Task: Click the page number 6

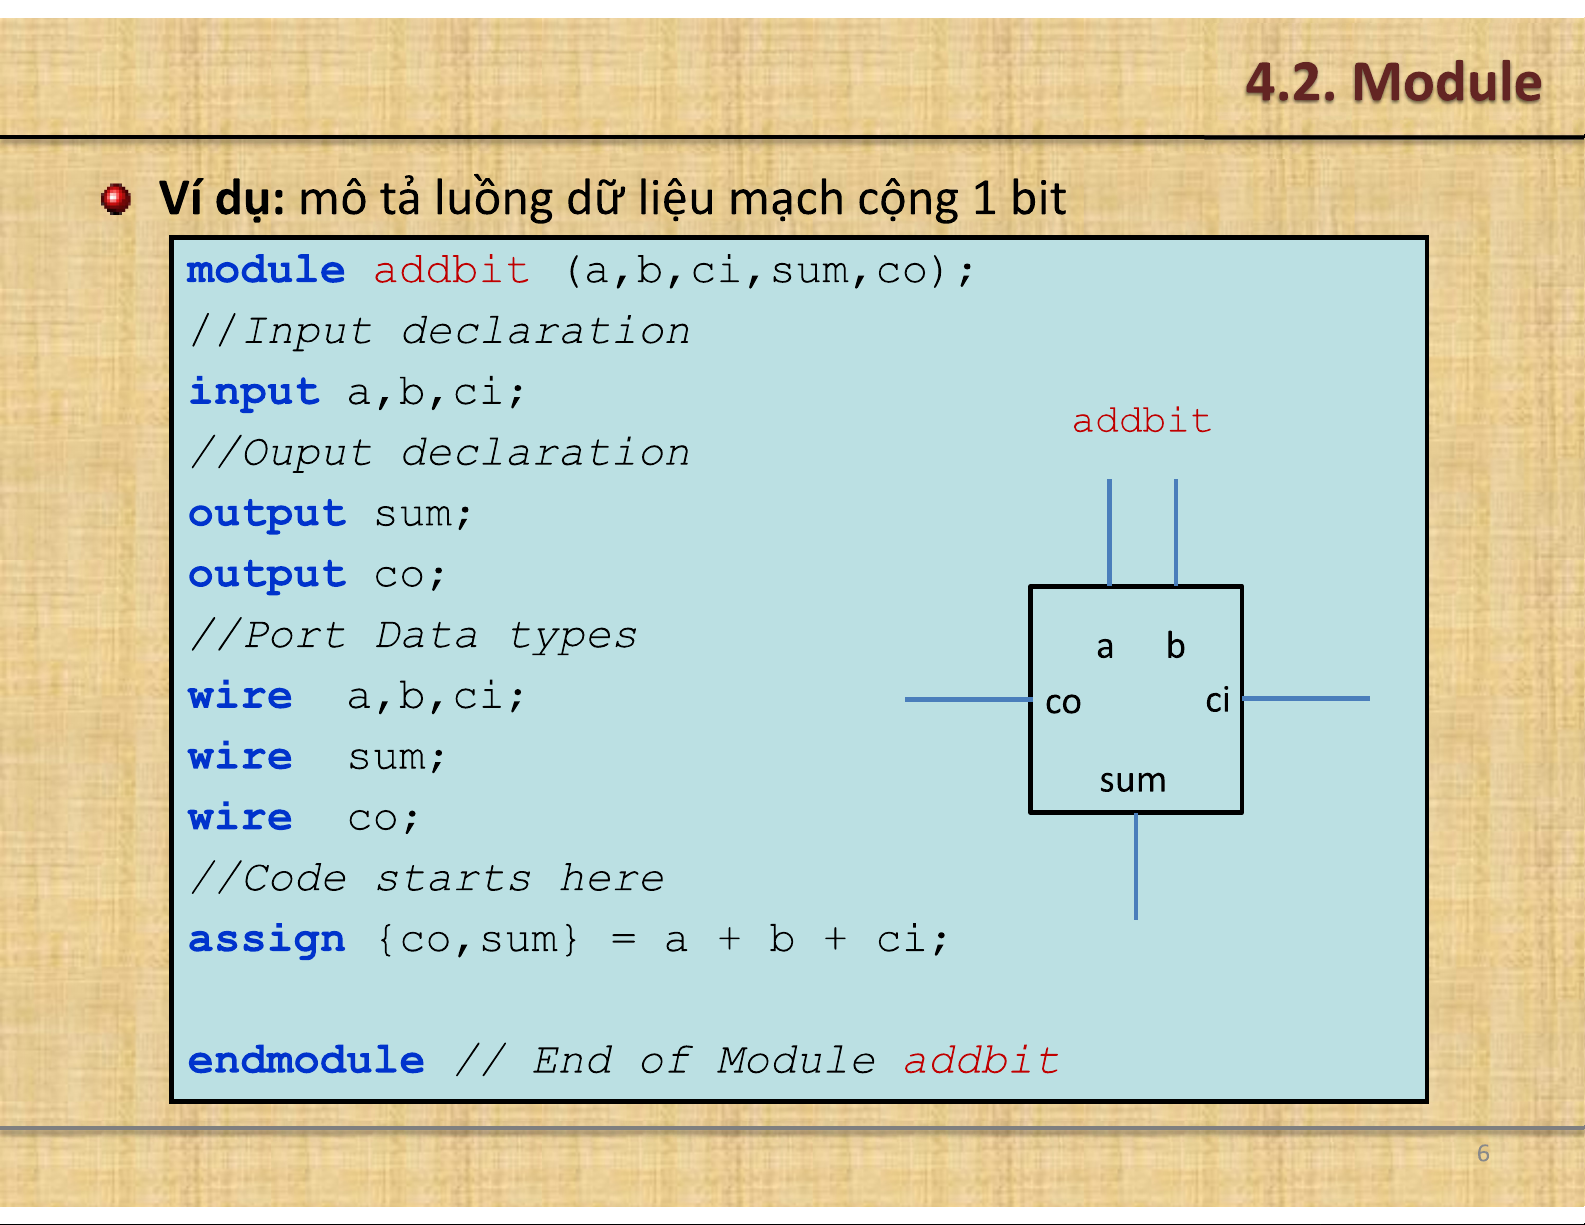Action: click(1483, 1153)
